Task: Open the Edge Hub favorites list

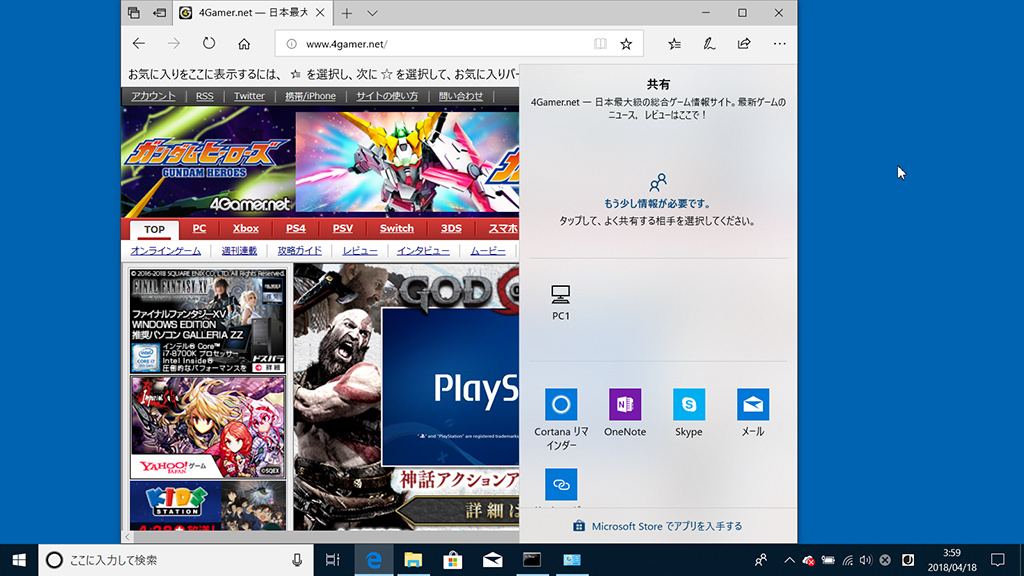Action: pos(675,44)
